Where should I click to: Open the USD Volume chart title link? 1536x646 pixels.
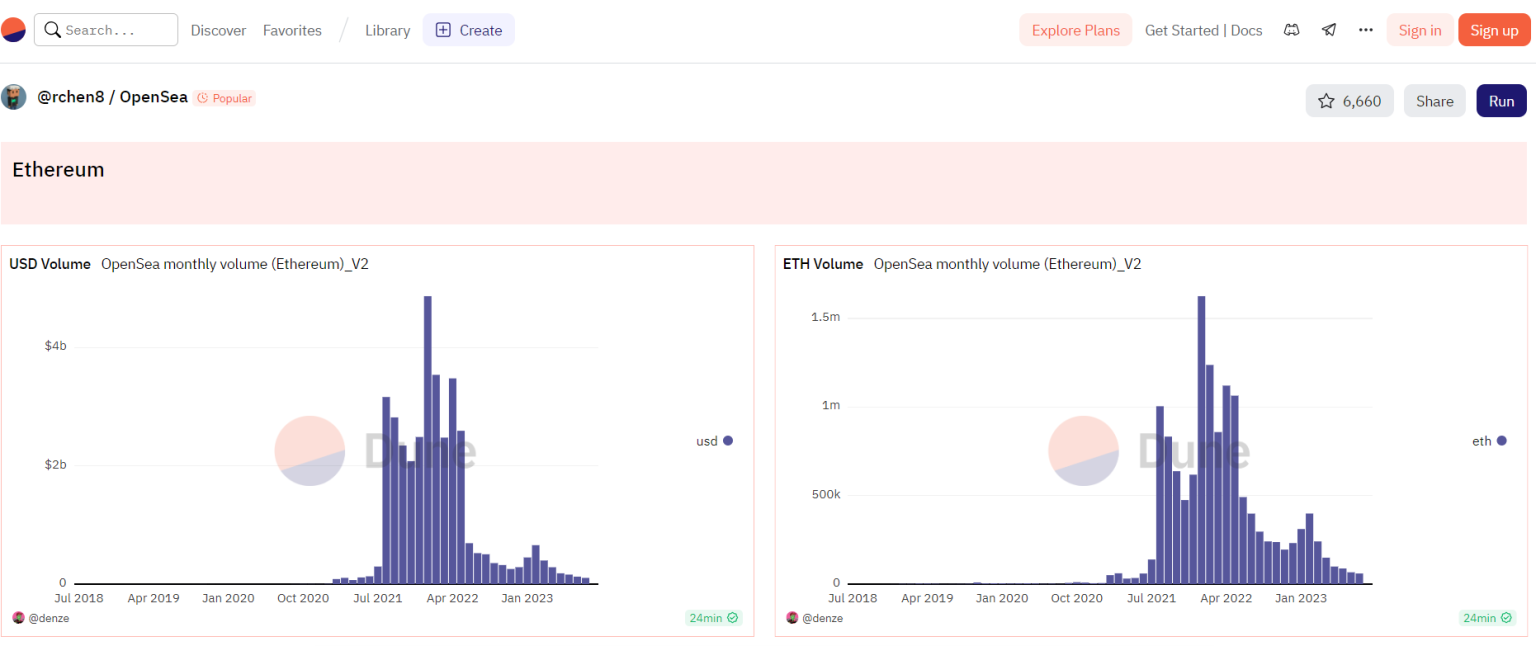tap(50, 264)
